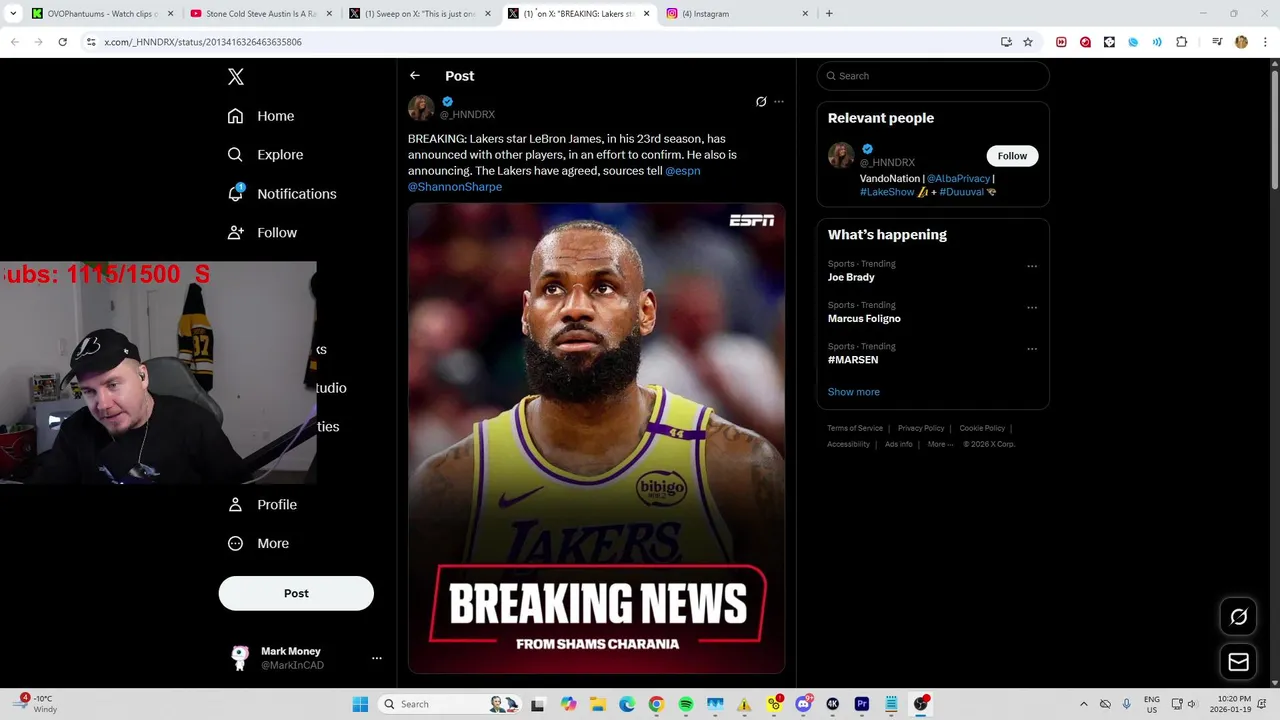This screenshot has height=720, width=1280.
Task: Open the #Duuuval hashtag link
Action: pos(961,192)
